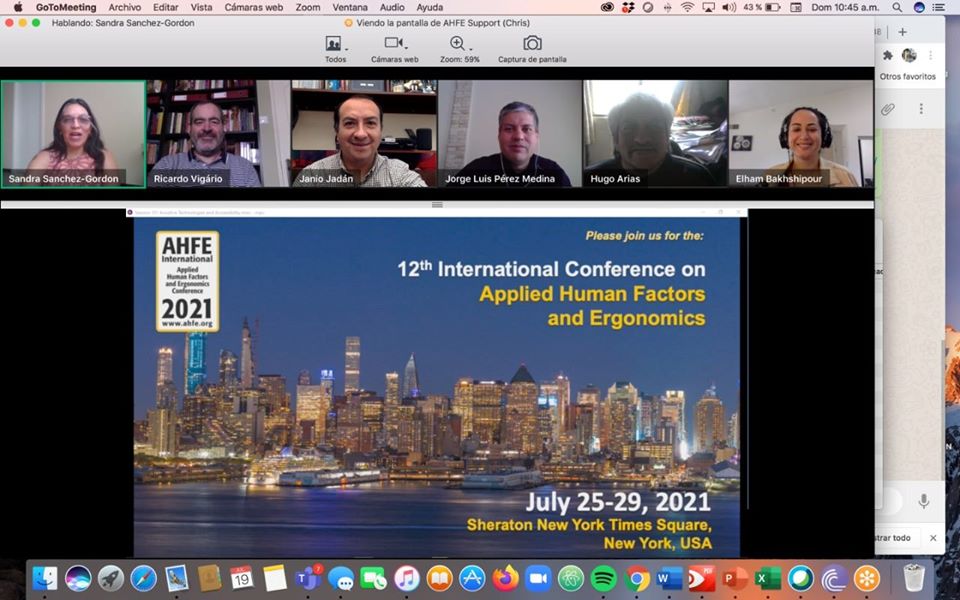Click the microphone icon in Chrome window
Image resolution: width=960 pixels, height=600 pixels.
pos(924,501)
